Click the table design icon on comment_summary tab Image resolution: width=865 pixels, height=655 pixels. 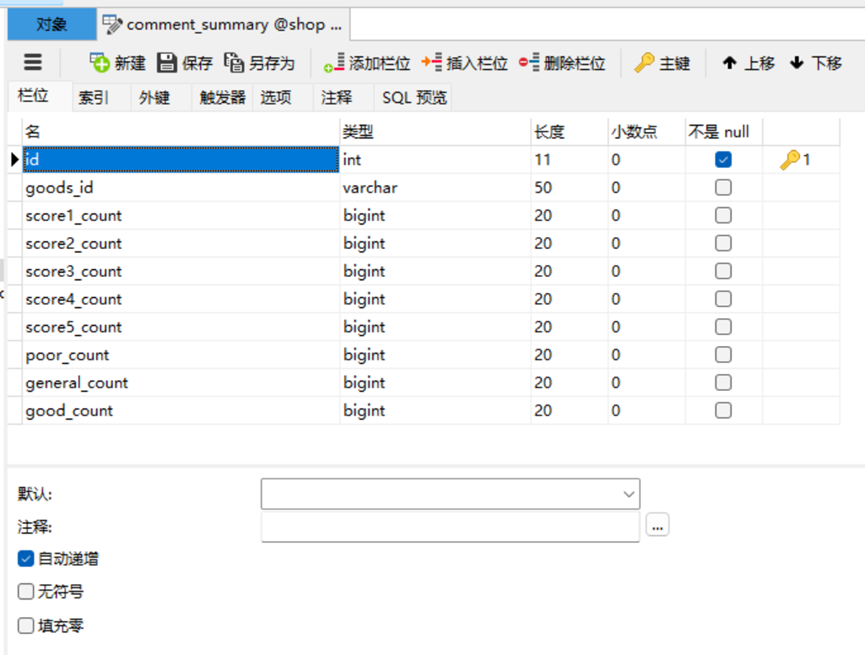coord(112,24)
